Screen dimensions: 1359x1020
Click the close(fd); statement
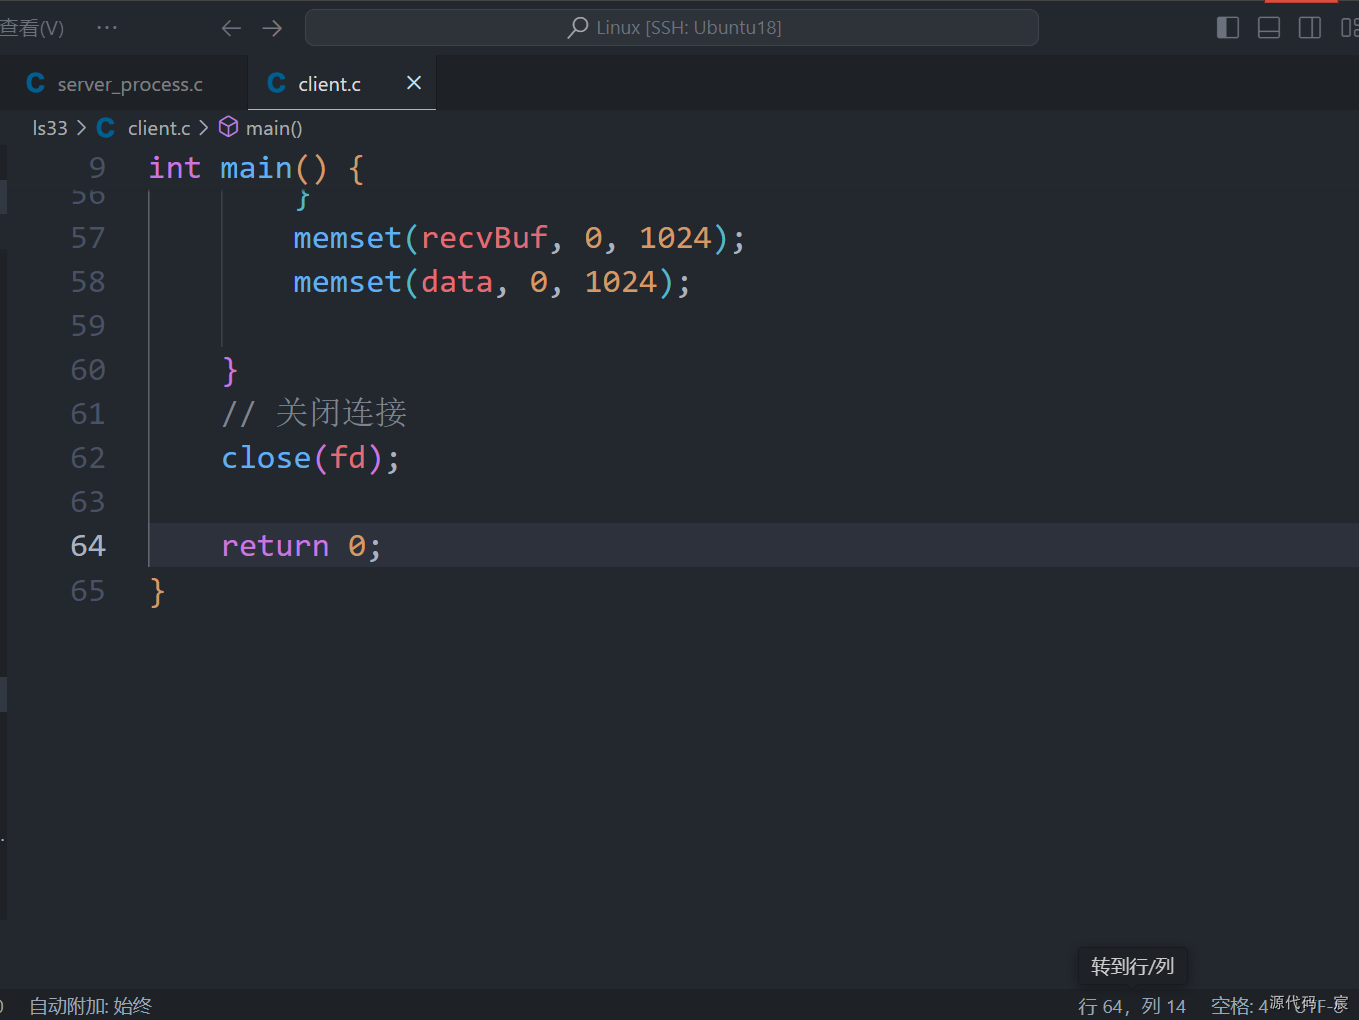[x=311, y=458]
